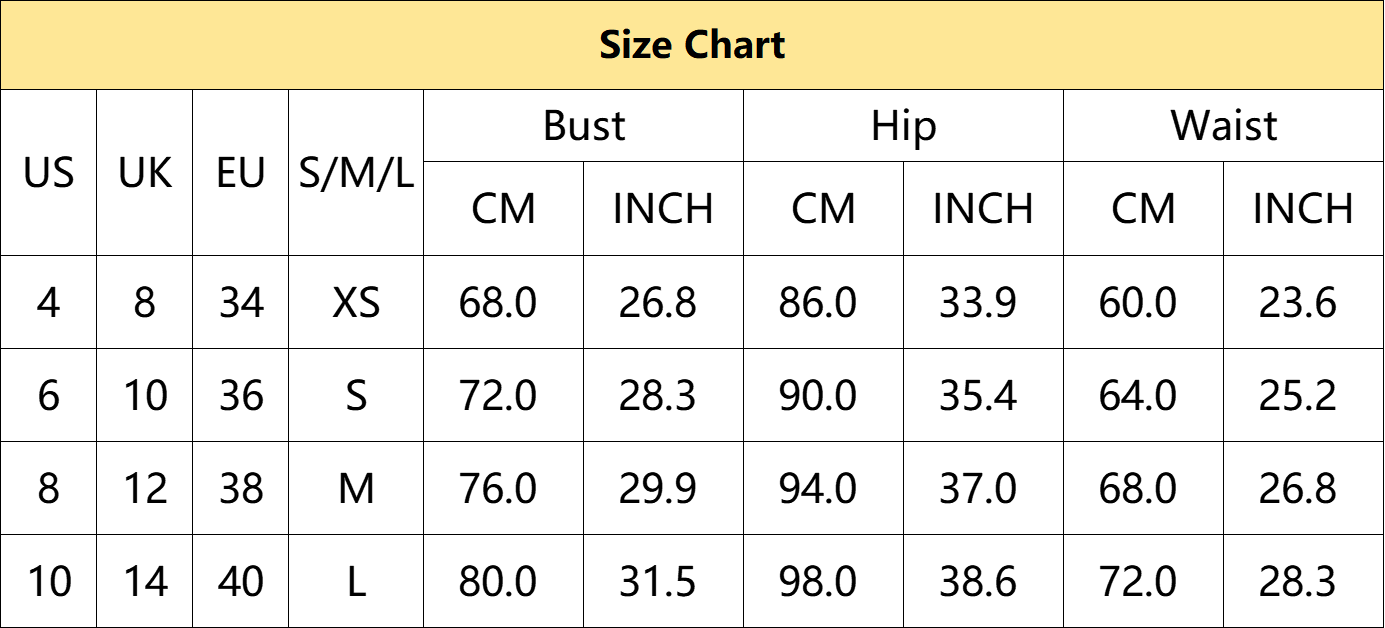Click the S/M/L column header

pos(356,173)
